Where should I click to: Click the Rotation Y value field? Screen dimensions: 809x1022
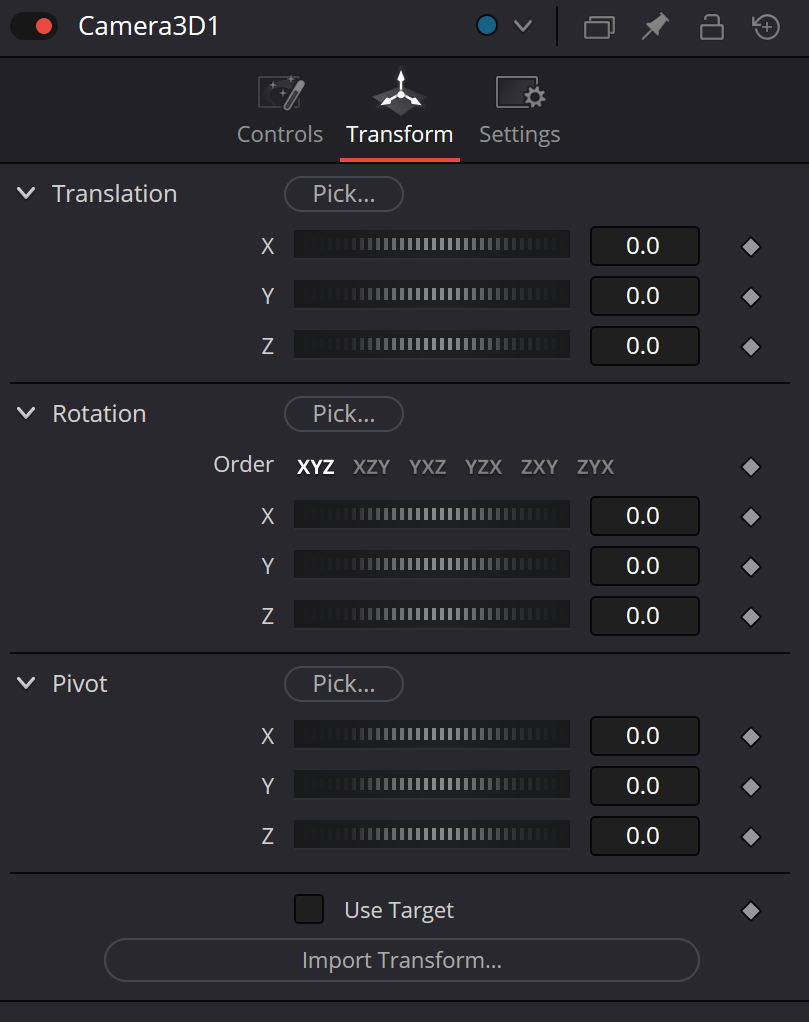click(x=645, y=566)
